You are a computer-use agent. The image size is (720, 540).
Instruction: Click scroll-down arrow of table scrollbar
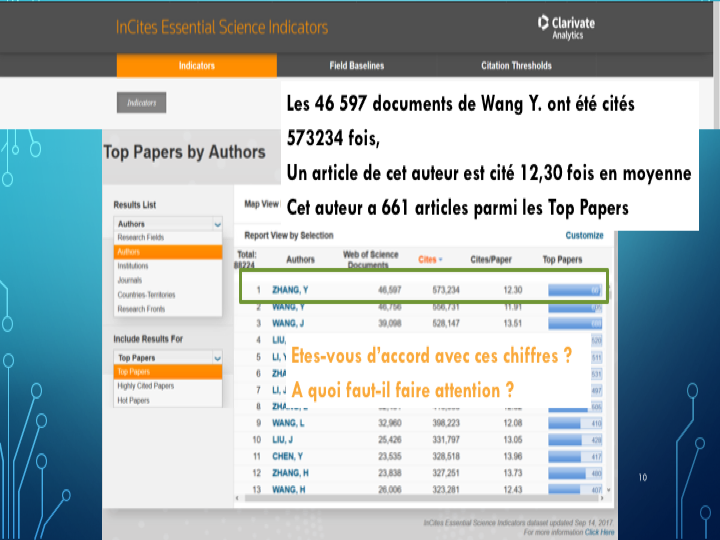609,490
